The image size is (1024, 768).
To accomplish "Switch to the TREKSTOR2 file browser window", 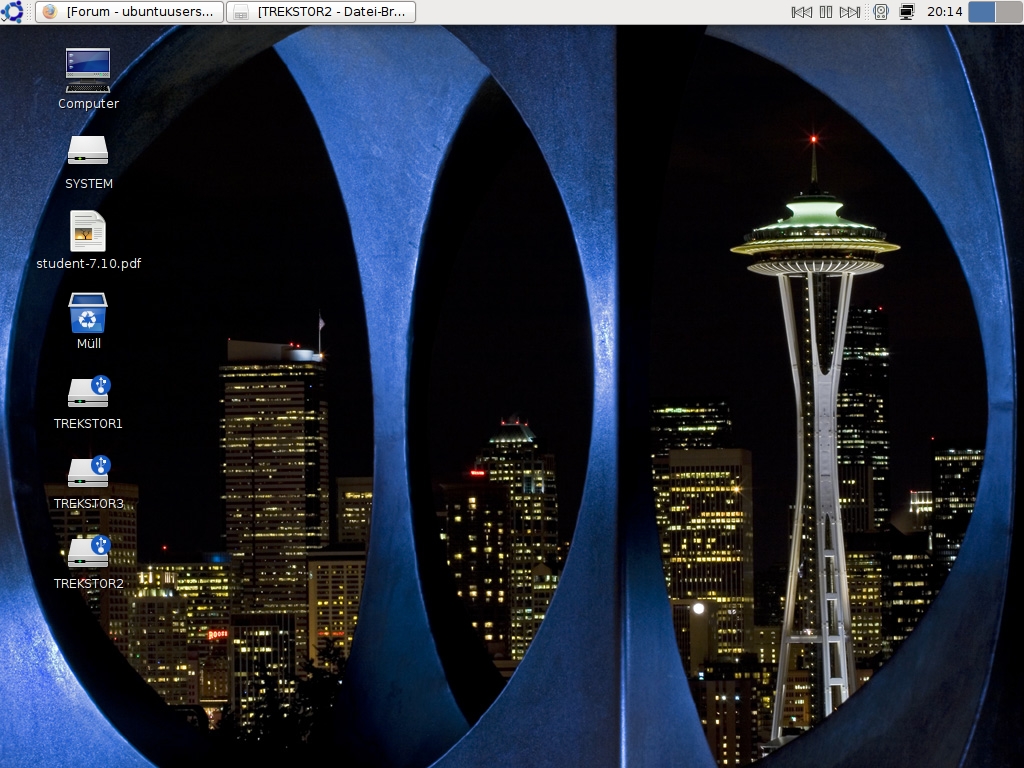I will point(321,12).
